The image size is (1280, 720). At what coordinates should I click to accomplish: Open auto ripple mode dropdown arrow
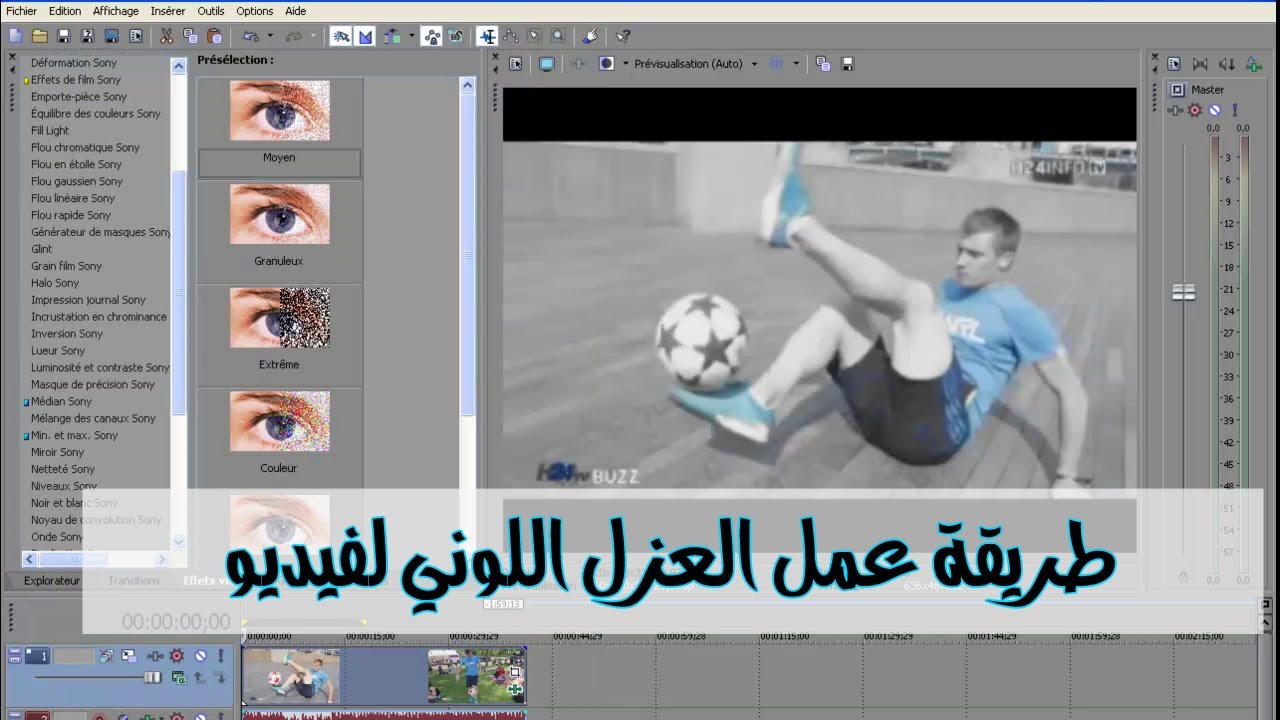[x=411, y=36]
